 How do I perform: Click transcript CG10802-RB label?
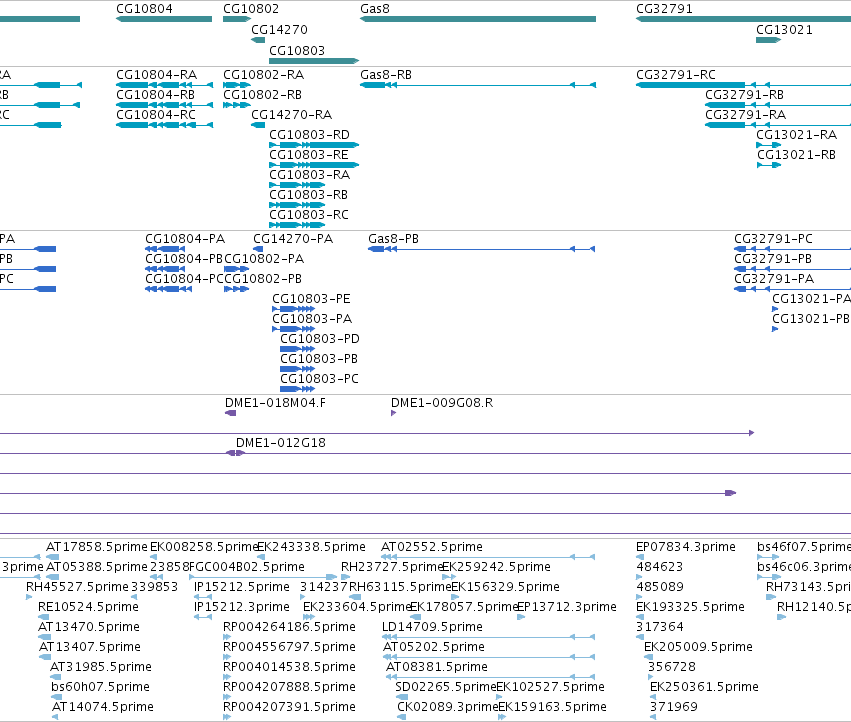(262, 95)
